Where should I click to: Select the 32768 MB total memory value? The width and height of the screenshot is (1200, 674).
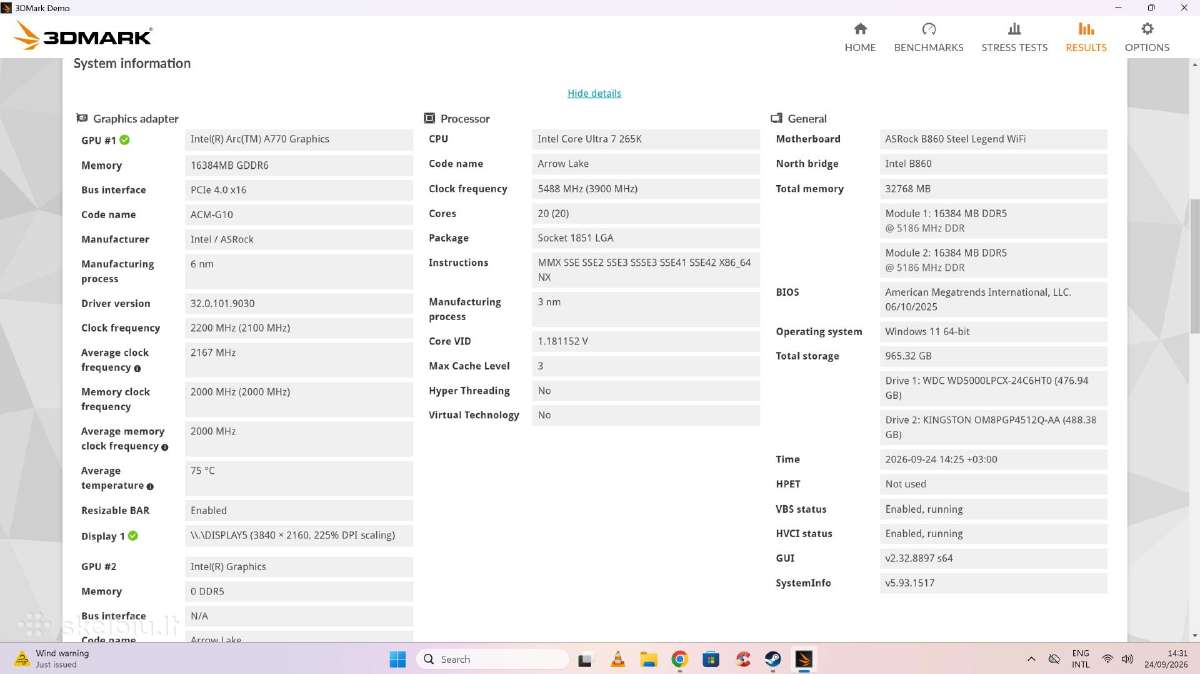(994, 189)
